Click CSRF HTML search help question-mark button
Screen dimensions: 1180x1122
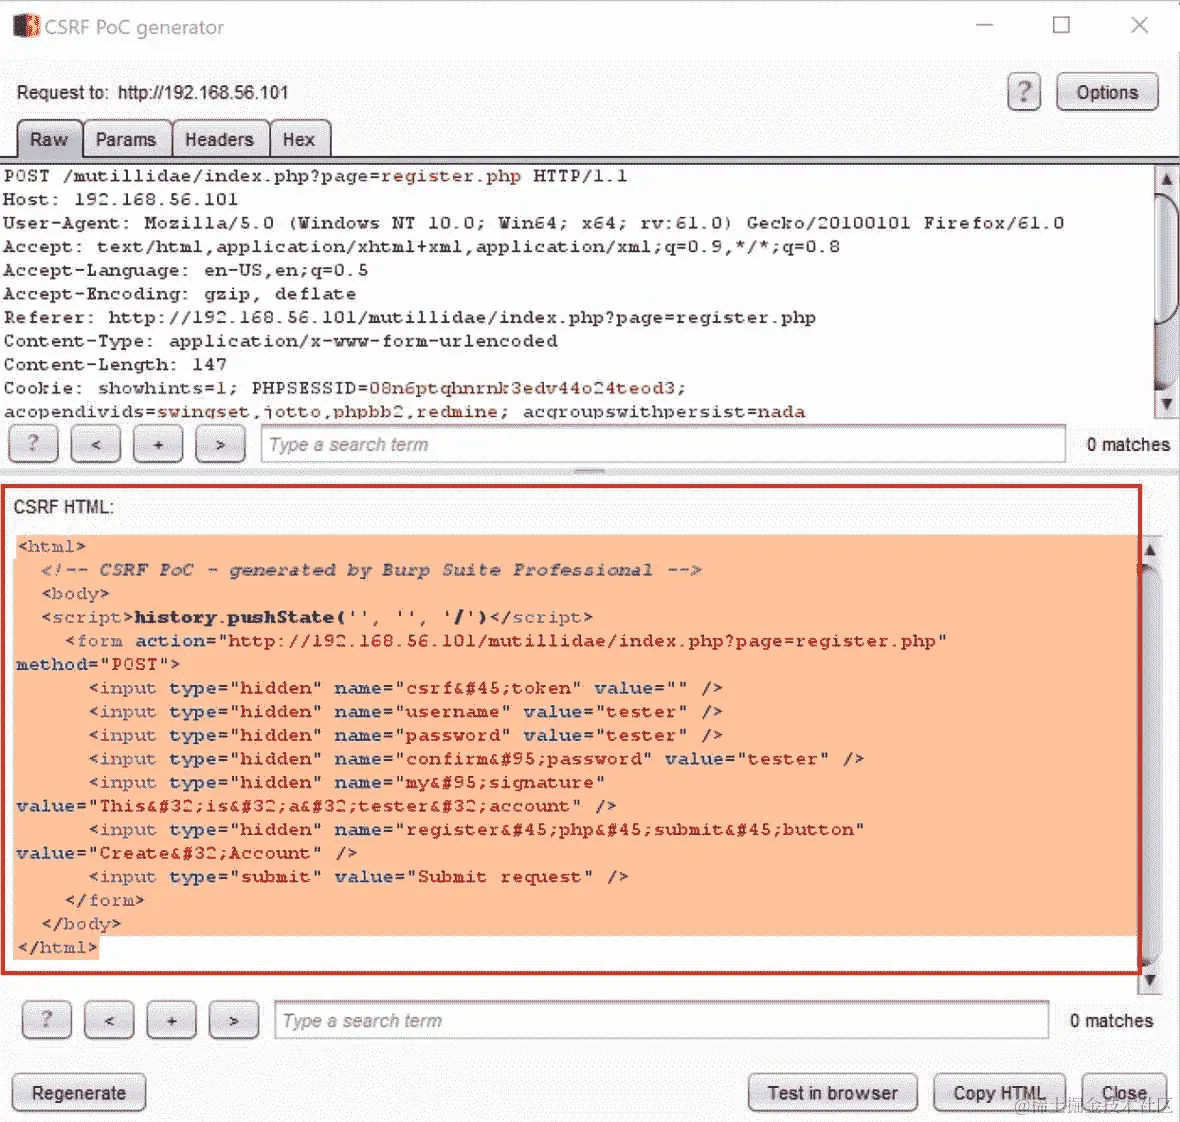(47, 1020)
